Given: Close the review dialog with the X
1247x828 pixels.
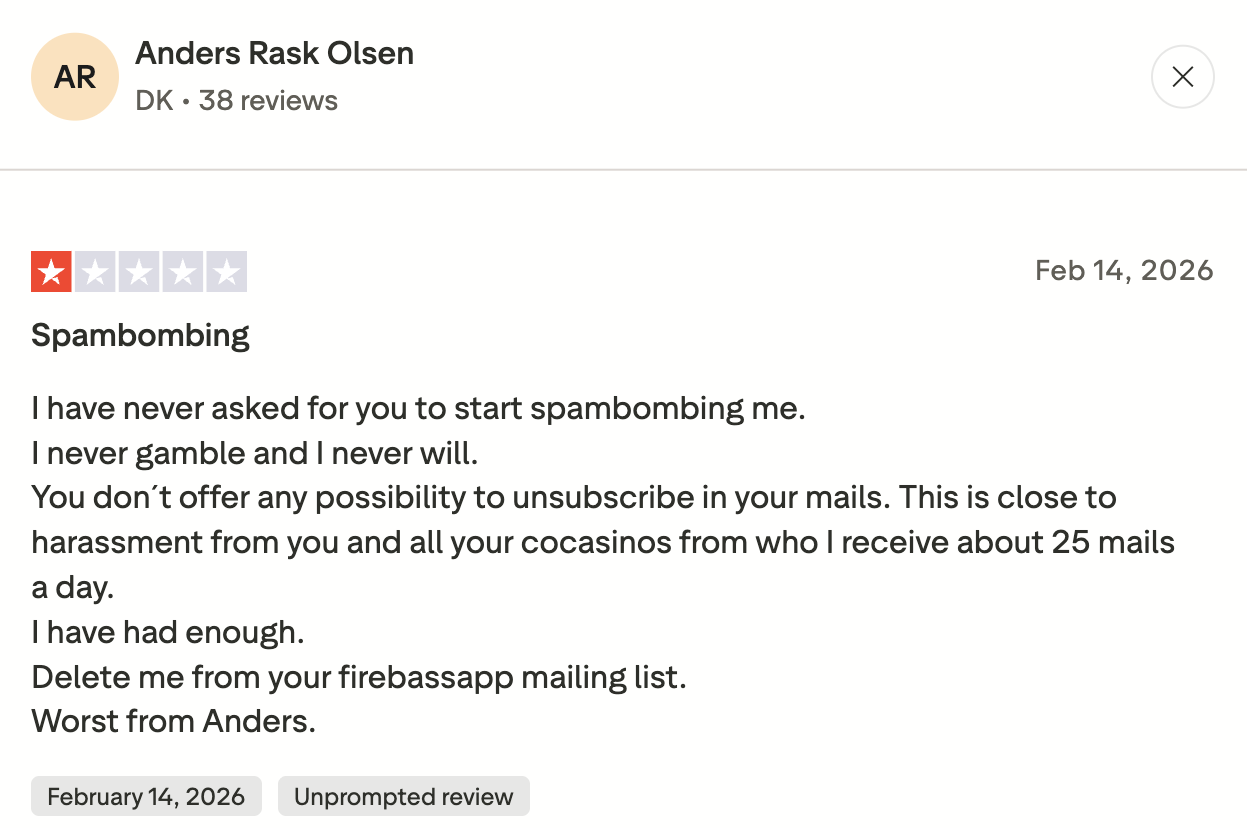Looking at the screenshot, I should point(1182,76).
